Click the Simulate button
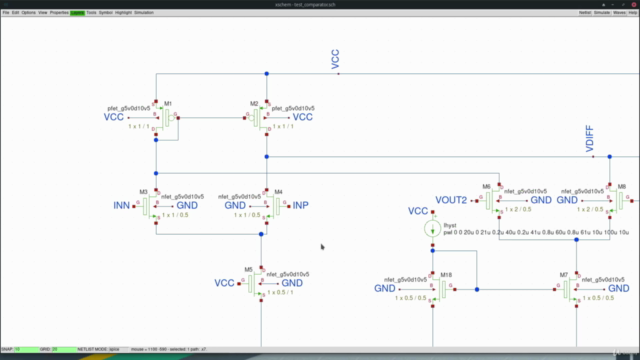Viewport: 640px width, 360px height. [602, 13]
